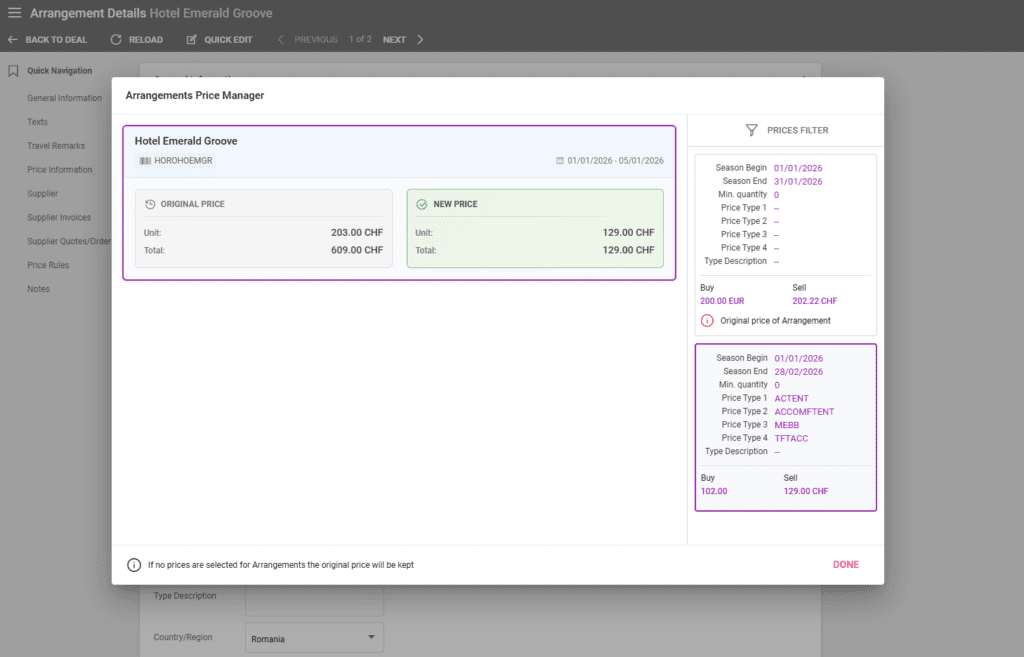
Task: Select the highlighted ACTENT season price card
Action: click(x=785, y=425)
